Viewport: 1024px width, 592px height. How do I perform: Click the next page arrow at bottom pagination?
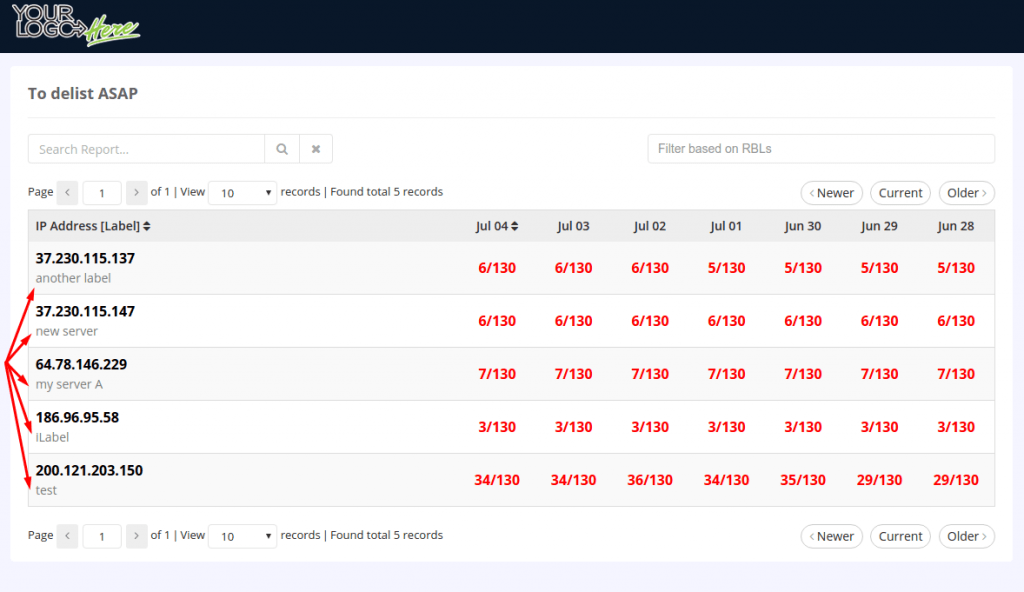tap(136, 536)
